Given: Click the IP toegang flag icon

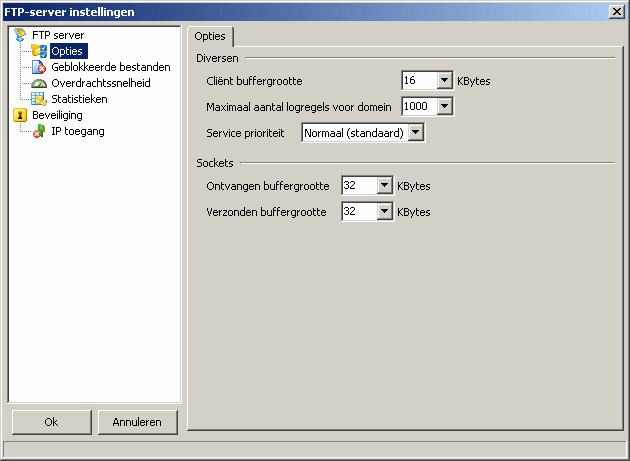Looking at the screenshot, I should pos(39,131).
